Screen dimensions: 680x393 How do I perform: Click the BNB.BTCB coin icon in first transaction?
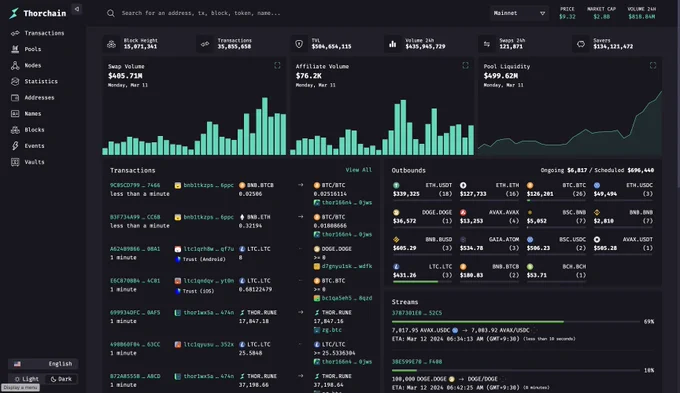click(x=242, y=185)
